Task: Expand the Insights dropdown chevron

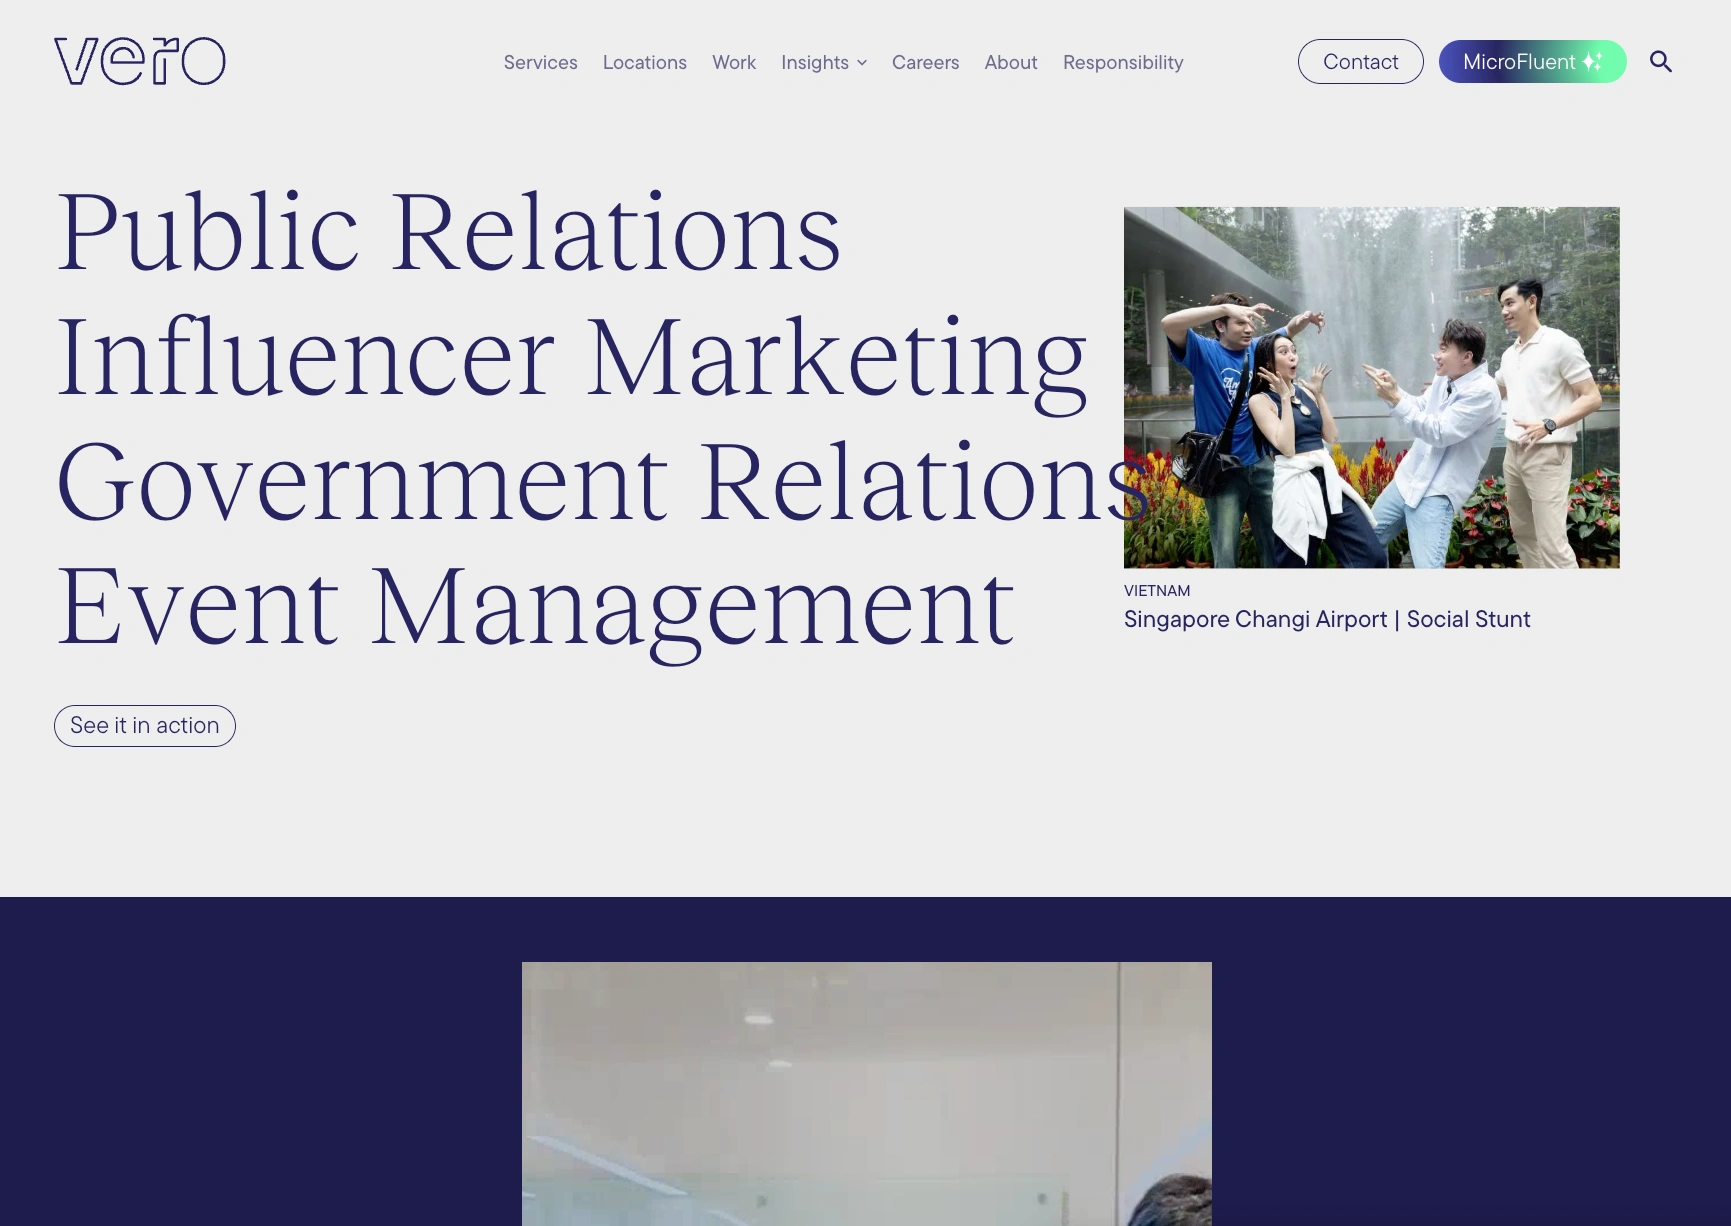Action: pos(862,63)
